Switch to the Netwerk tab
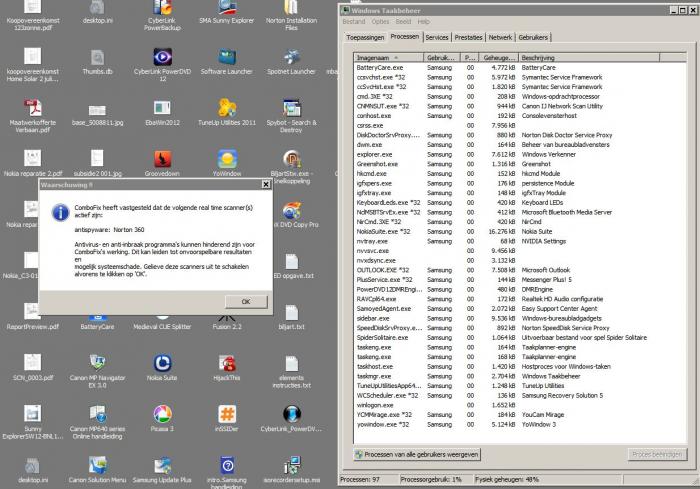 [x=500, y=38]
